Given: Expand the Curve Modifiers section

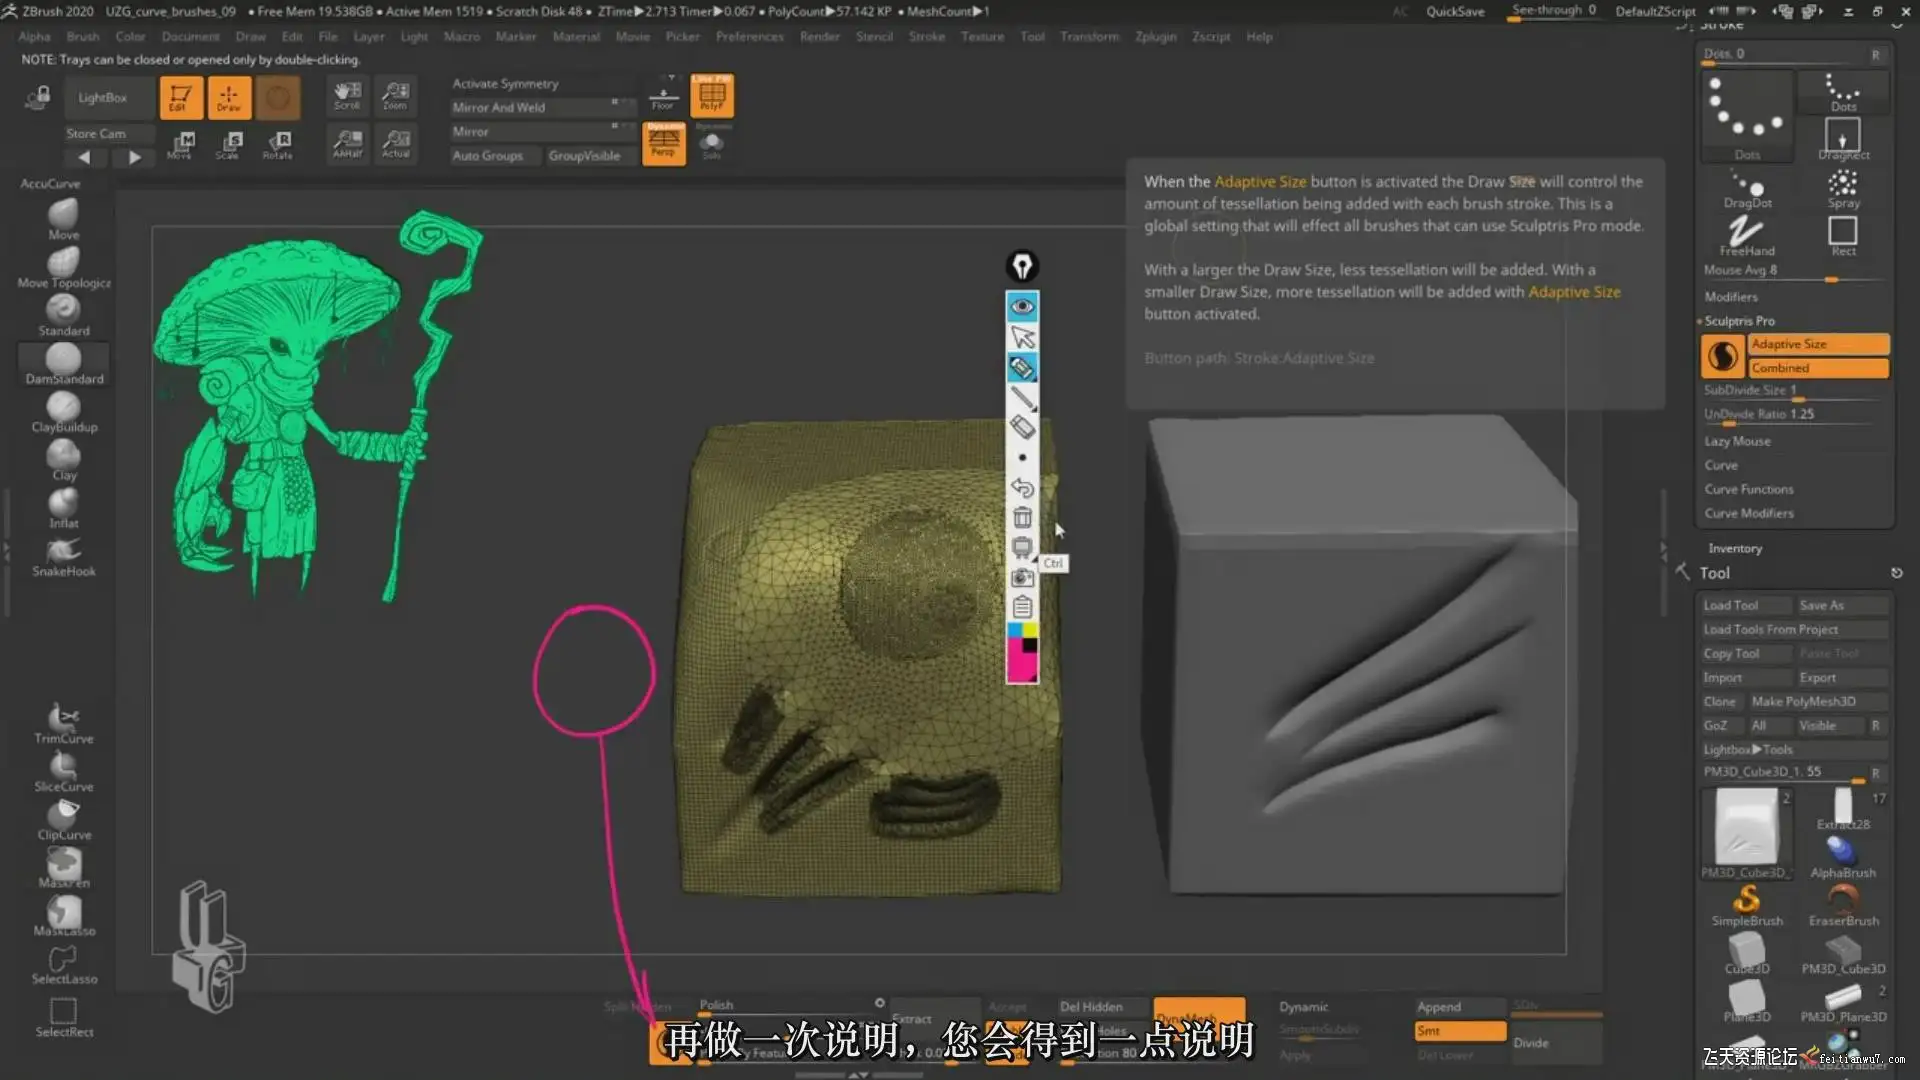Looking at the screenshot, I should [1748, 513].
